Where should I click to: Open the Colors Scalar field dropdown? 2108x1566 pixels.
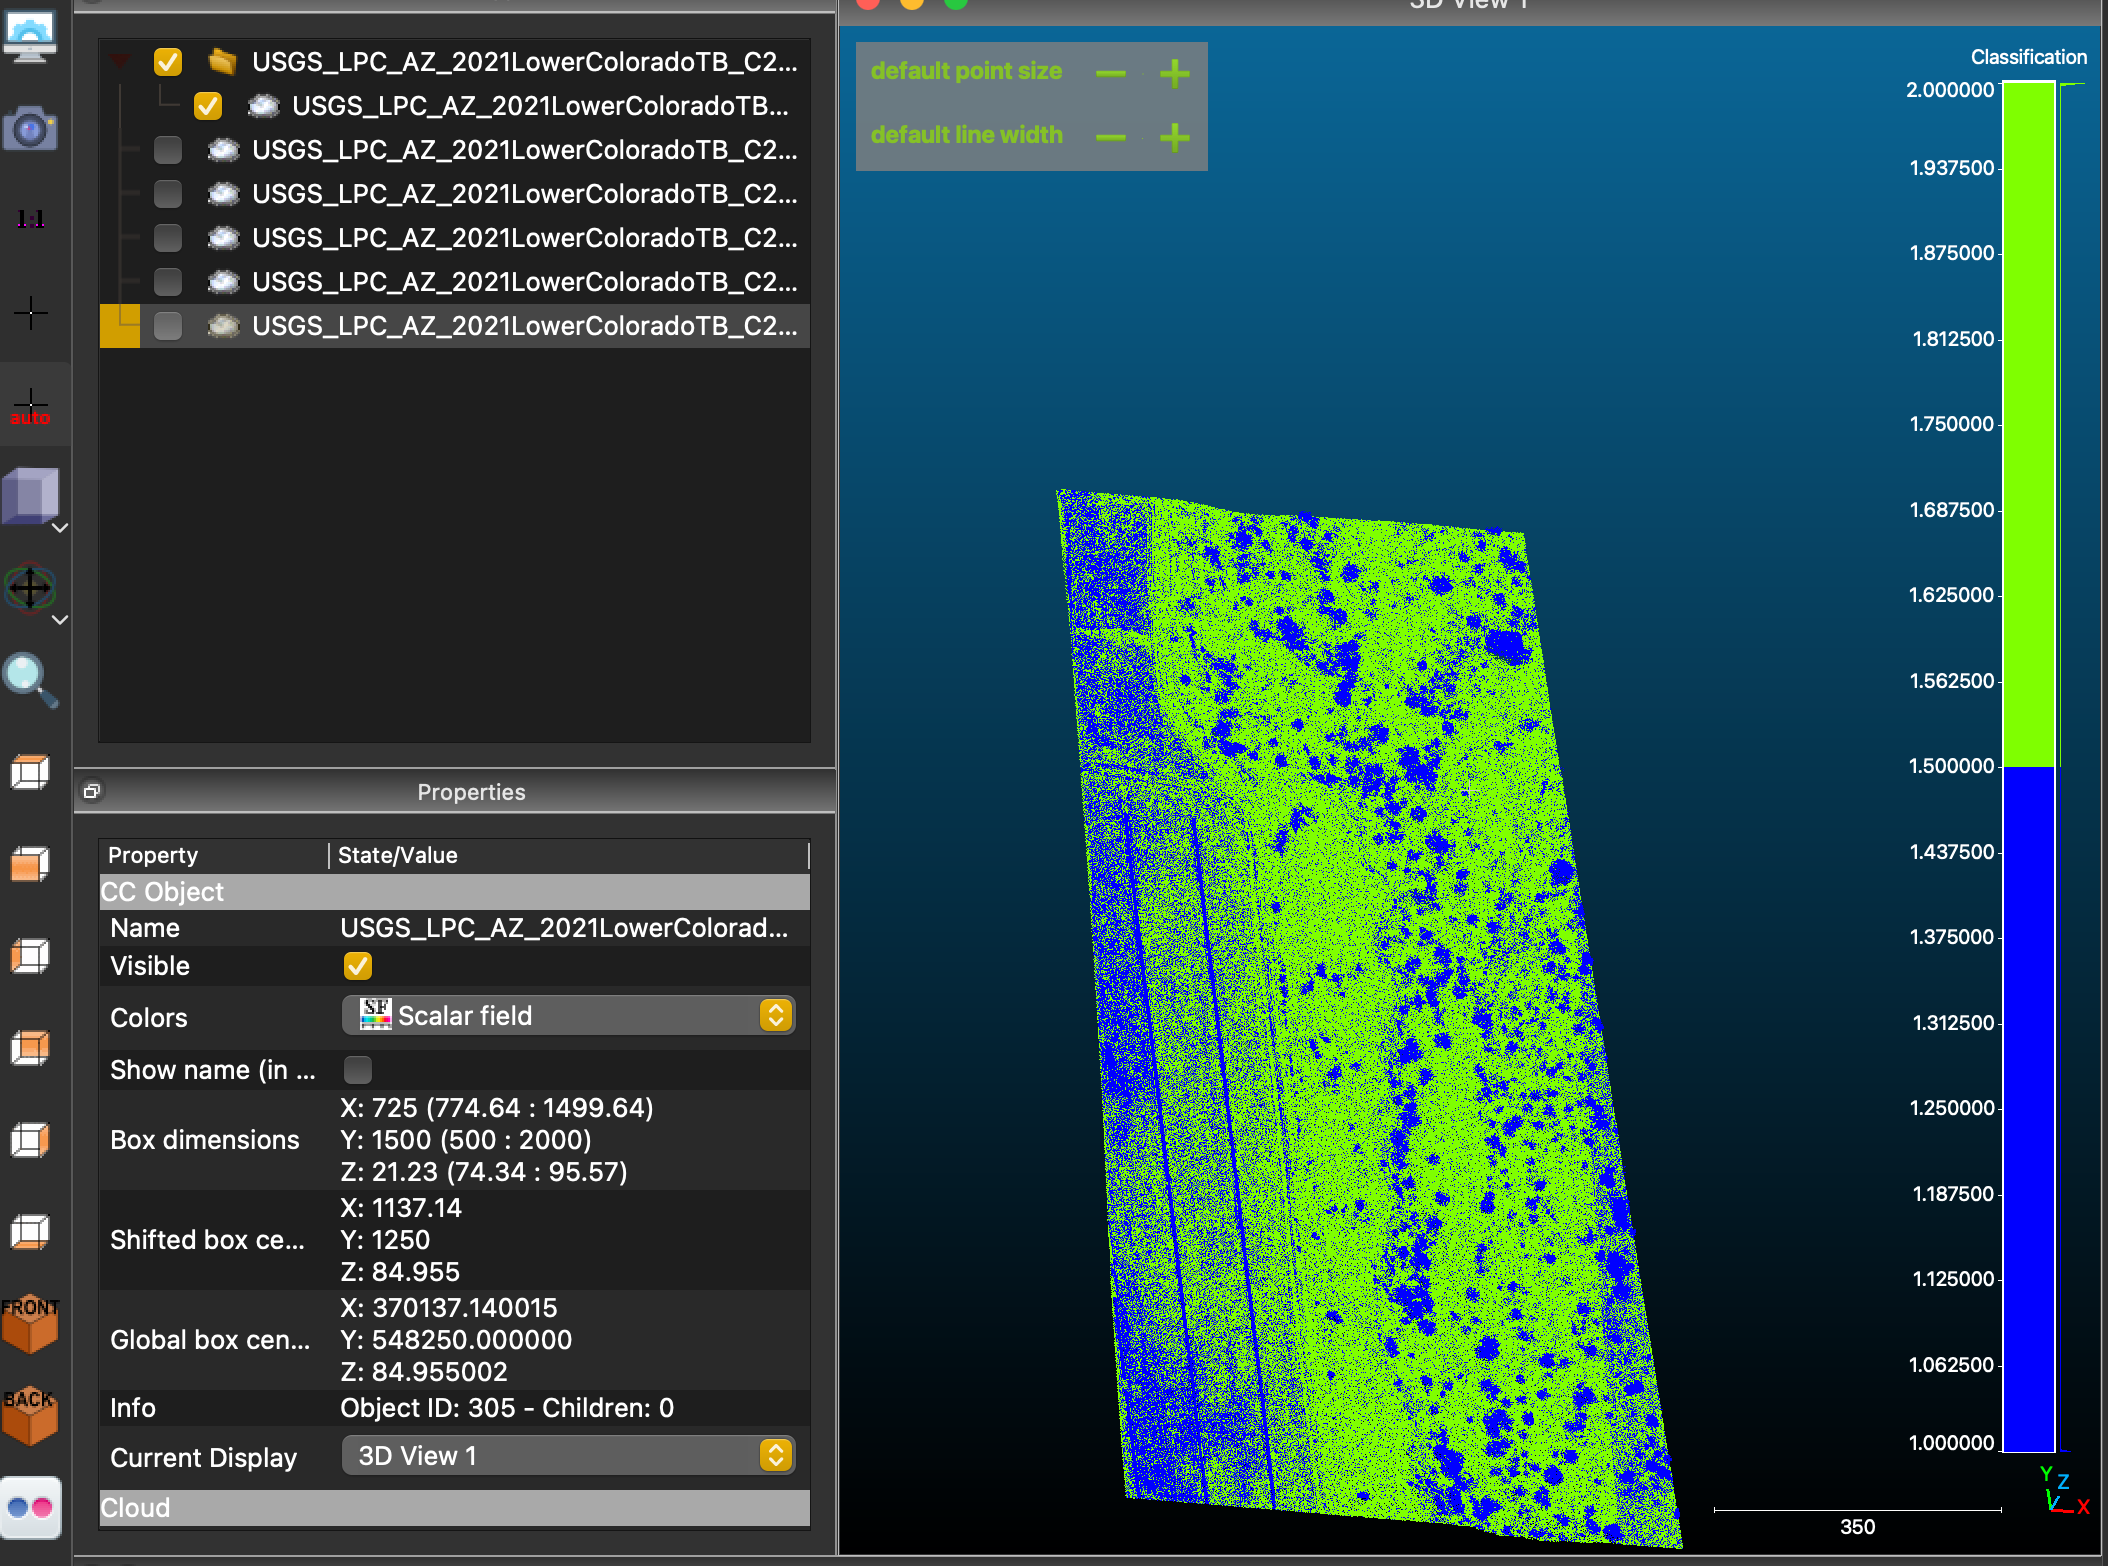pyautogui.click(x=568, y=1015)
